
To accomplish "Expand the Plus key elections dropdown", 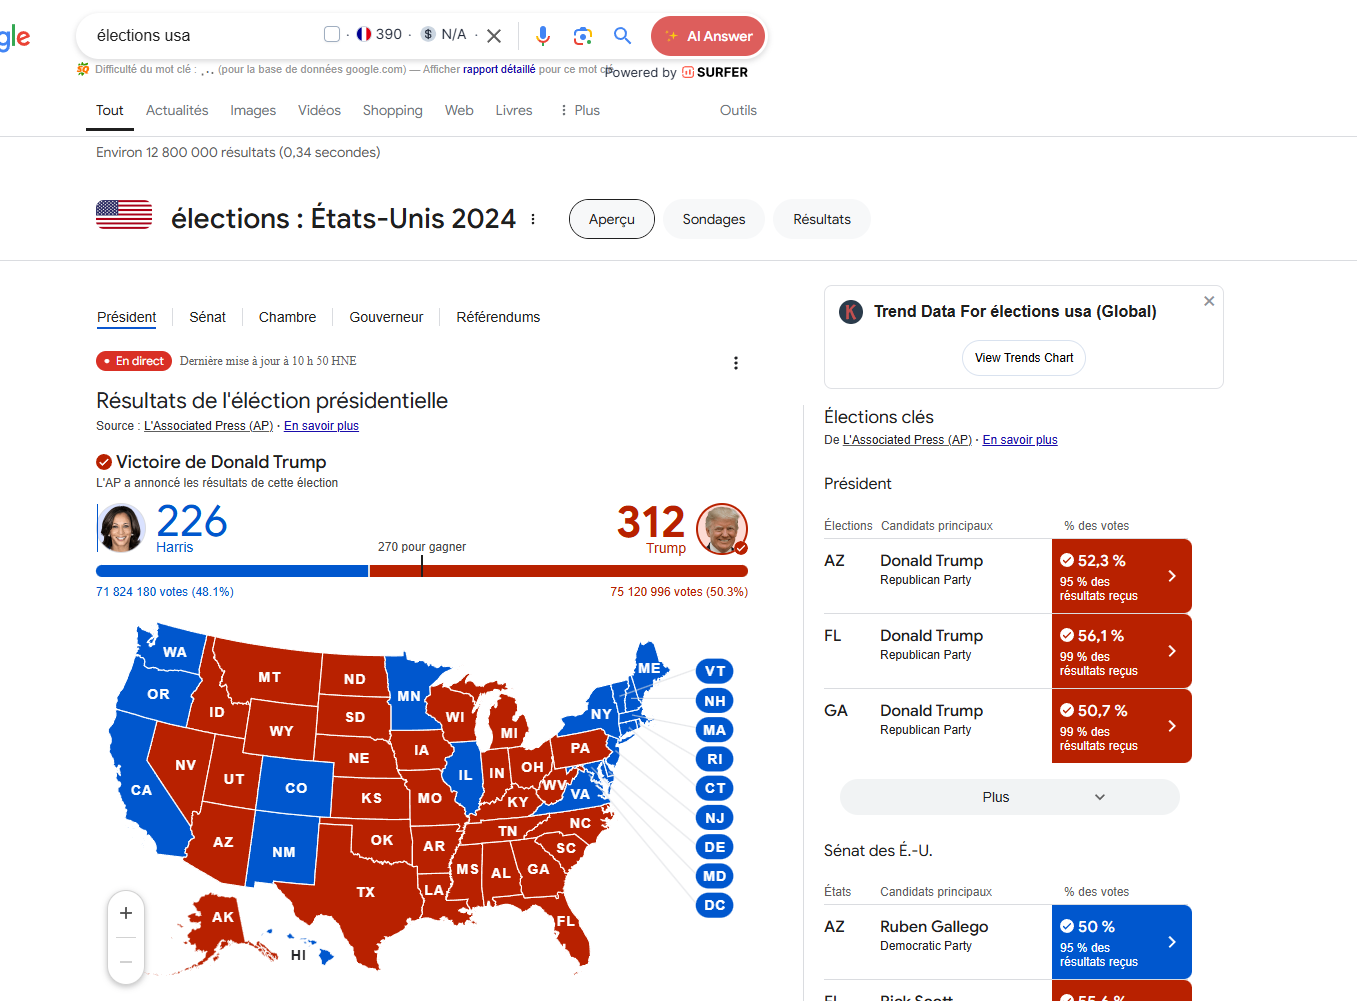I will point(1009,797).
